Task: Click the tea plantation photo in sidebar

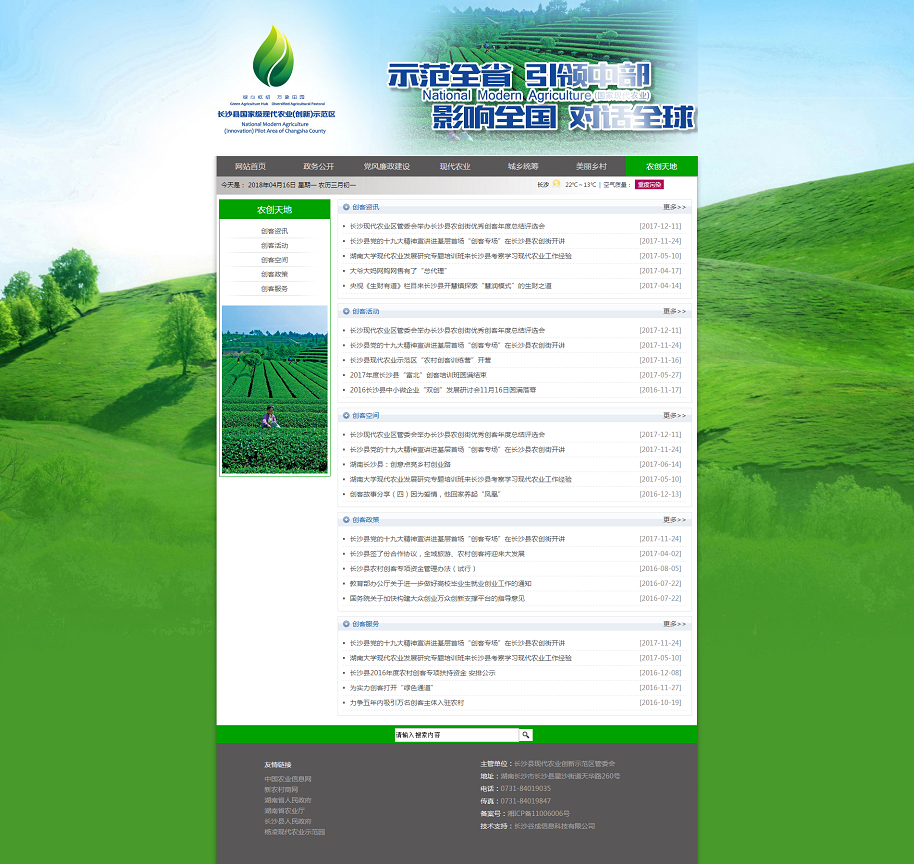Action: click(275, 389)
